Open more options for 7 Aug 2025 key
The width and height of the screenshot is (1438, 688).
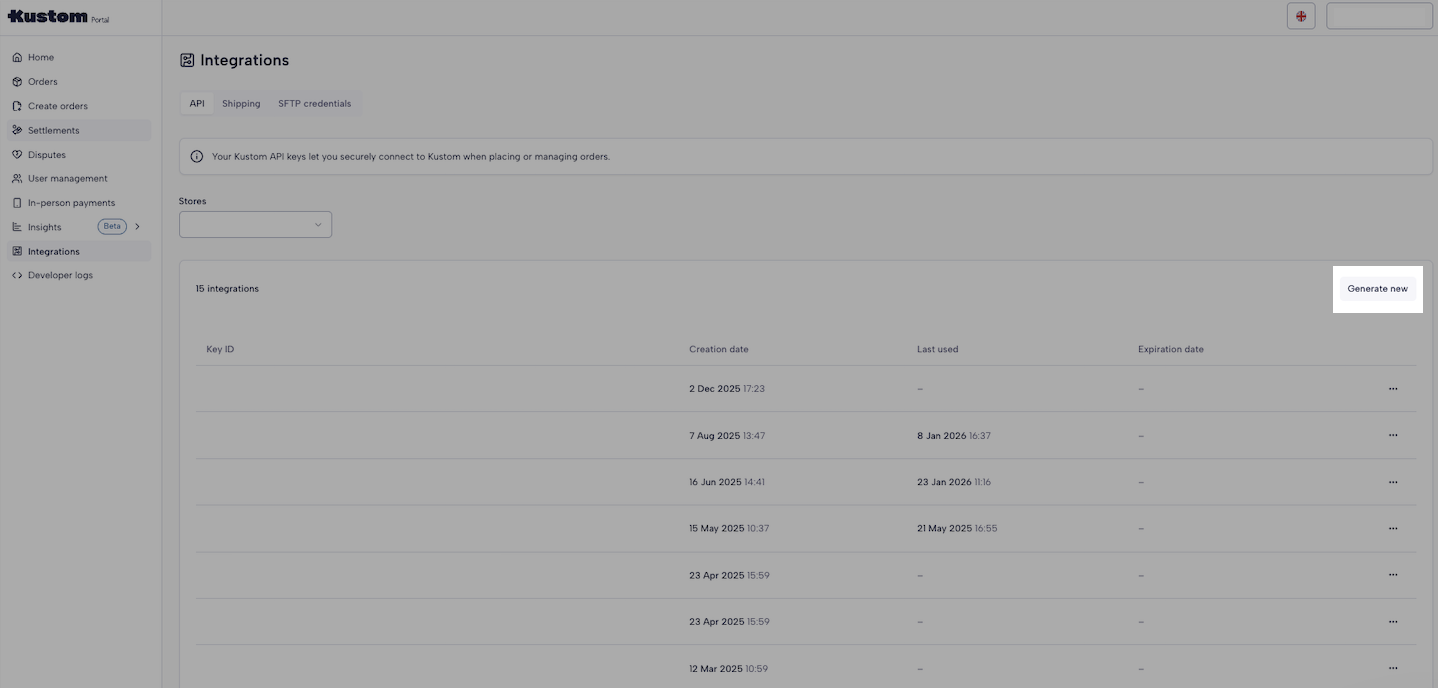tap(1393, 436)
